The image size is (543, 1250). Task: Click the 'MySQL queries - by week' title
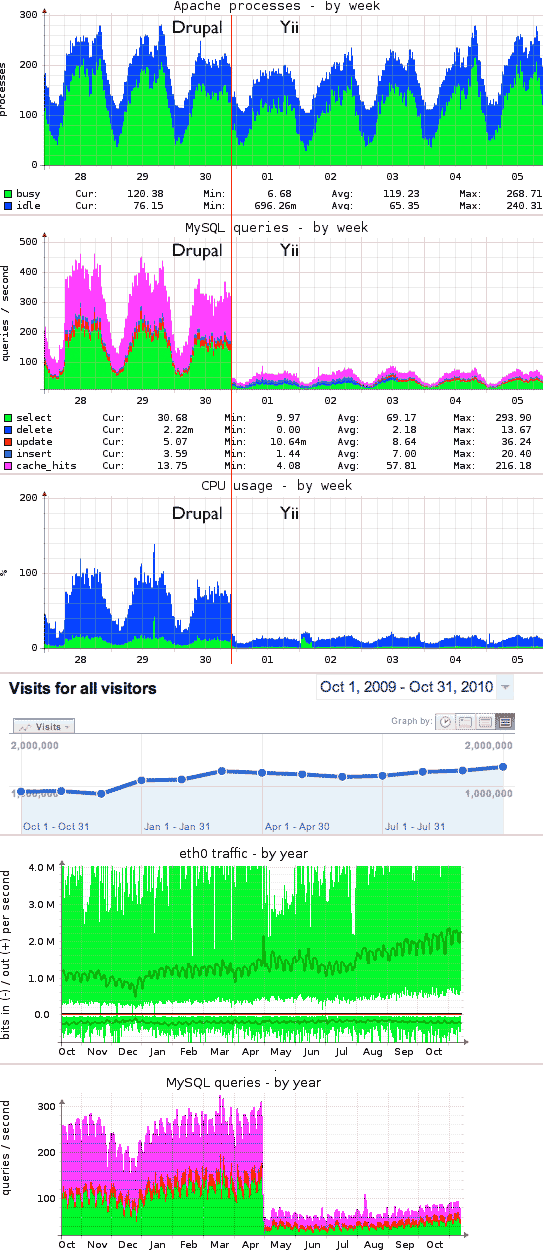(277, 227)
